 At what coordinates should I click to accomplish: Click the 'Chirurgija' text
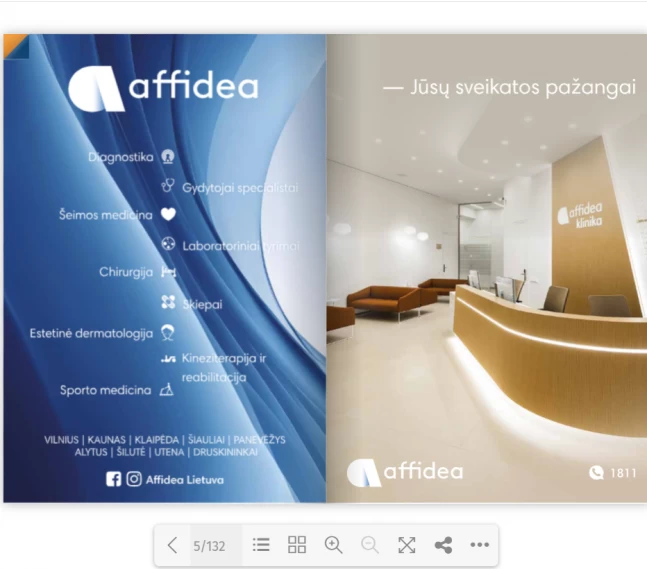coord(126,272)
